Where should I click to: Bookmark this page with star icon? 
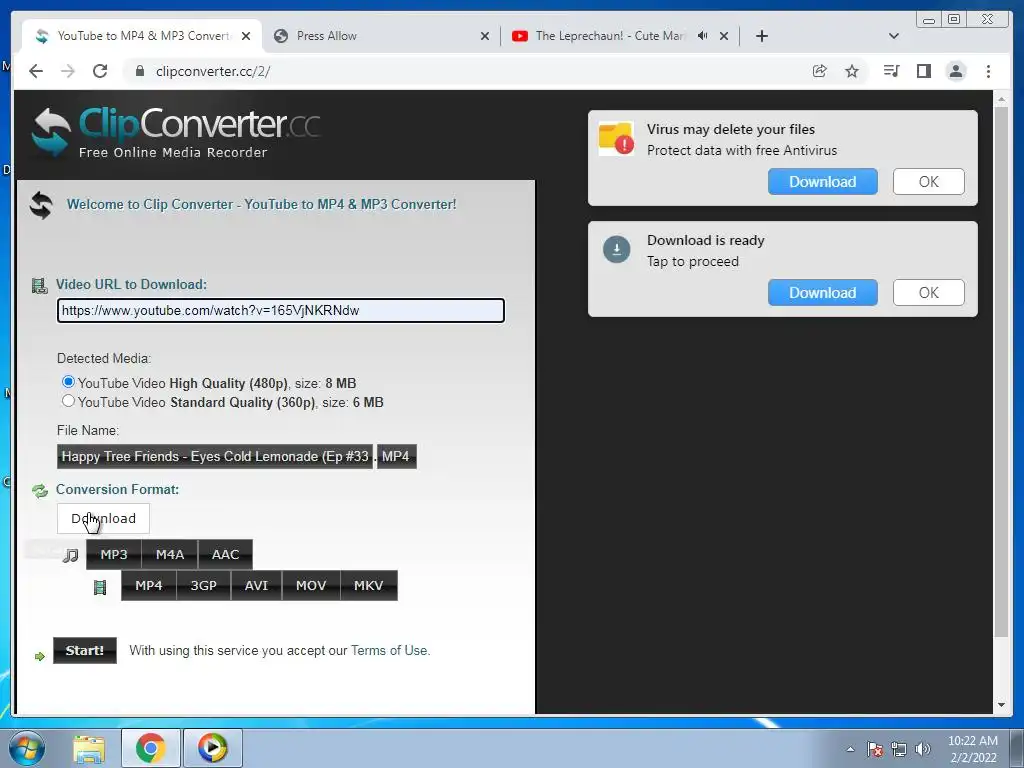[x=852, y=71]
